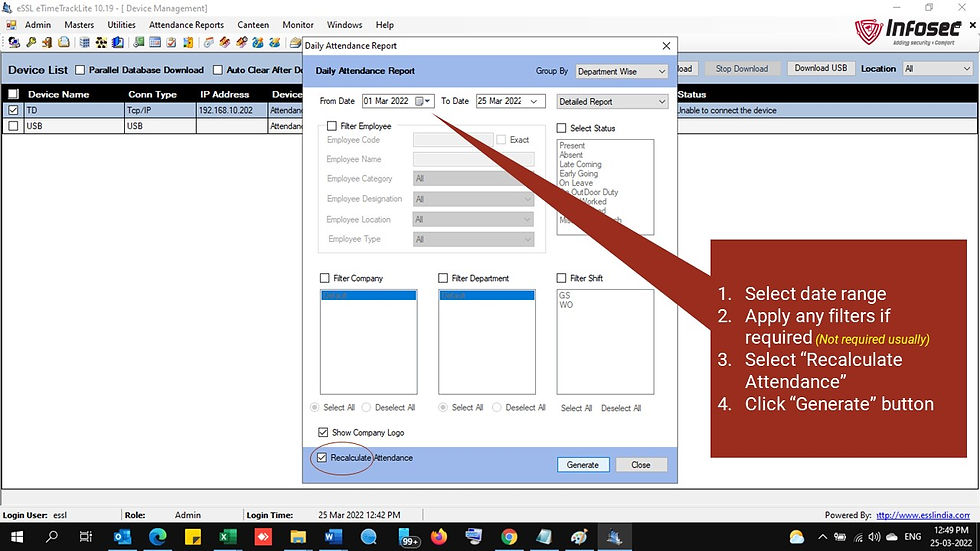The image size is (980, 551).
Task: Enable the Select Status checkbox
Action: (x=561, y=128)
